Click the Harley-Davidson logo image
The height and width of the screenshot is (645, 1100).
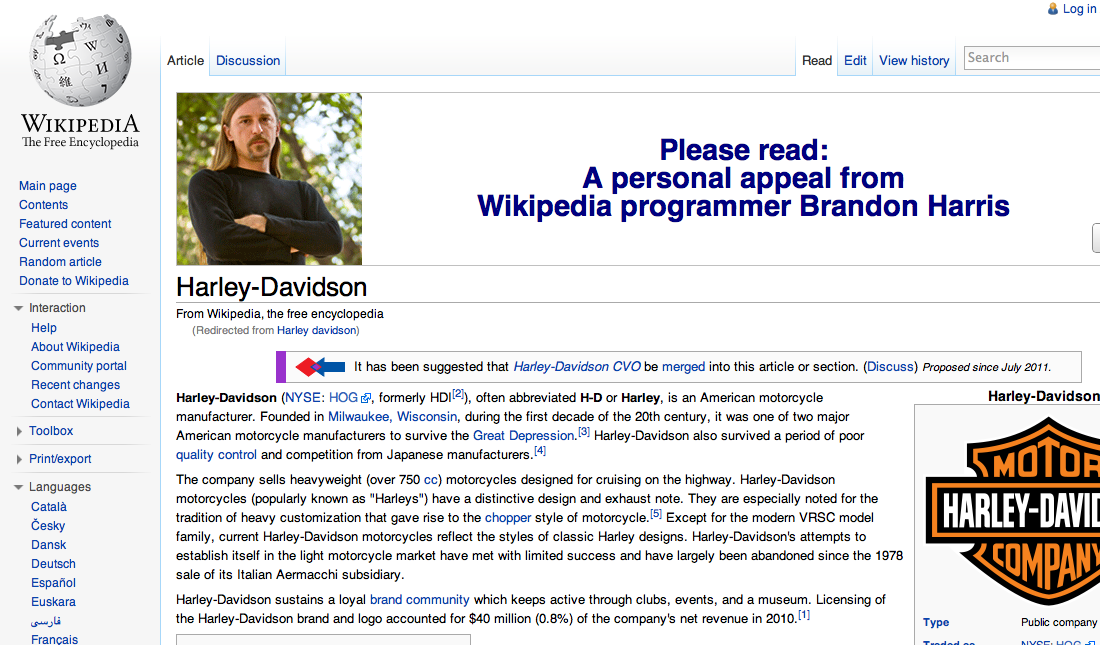pyautogui.click(x=1012, y=510)
